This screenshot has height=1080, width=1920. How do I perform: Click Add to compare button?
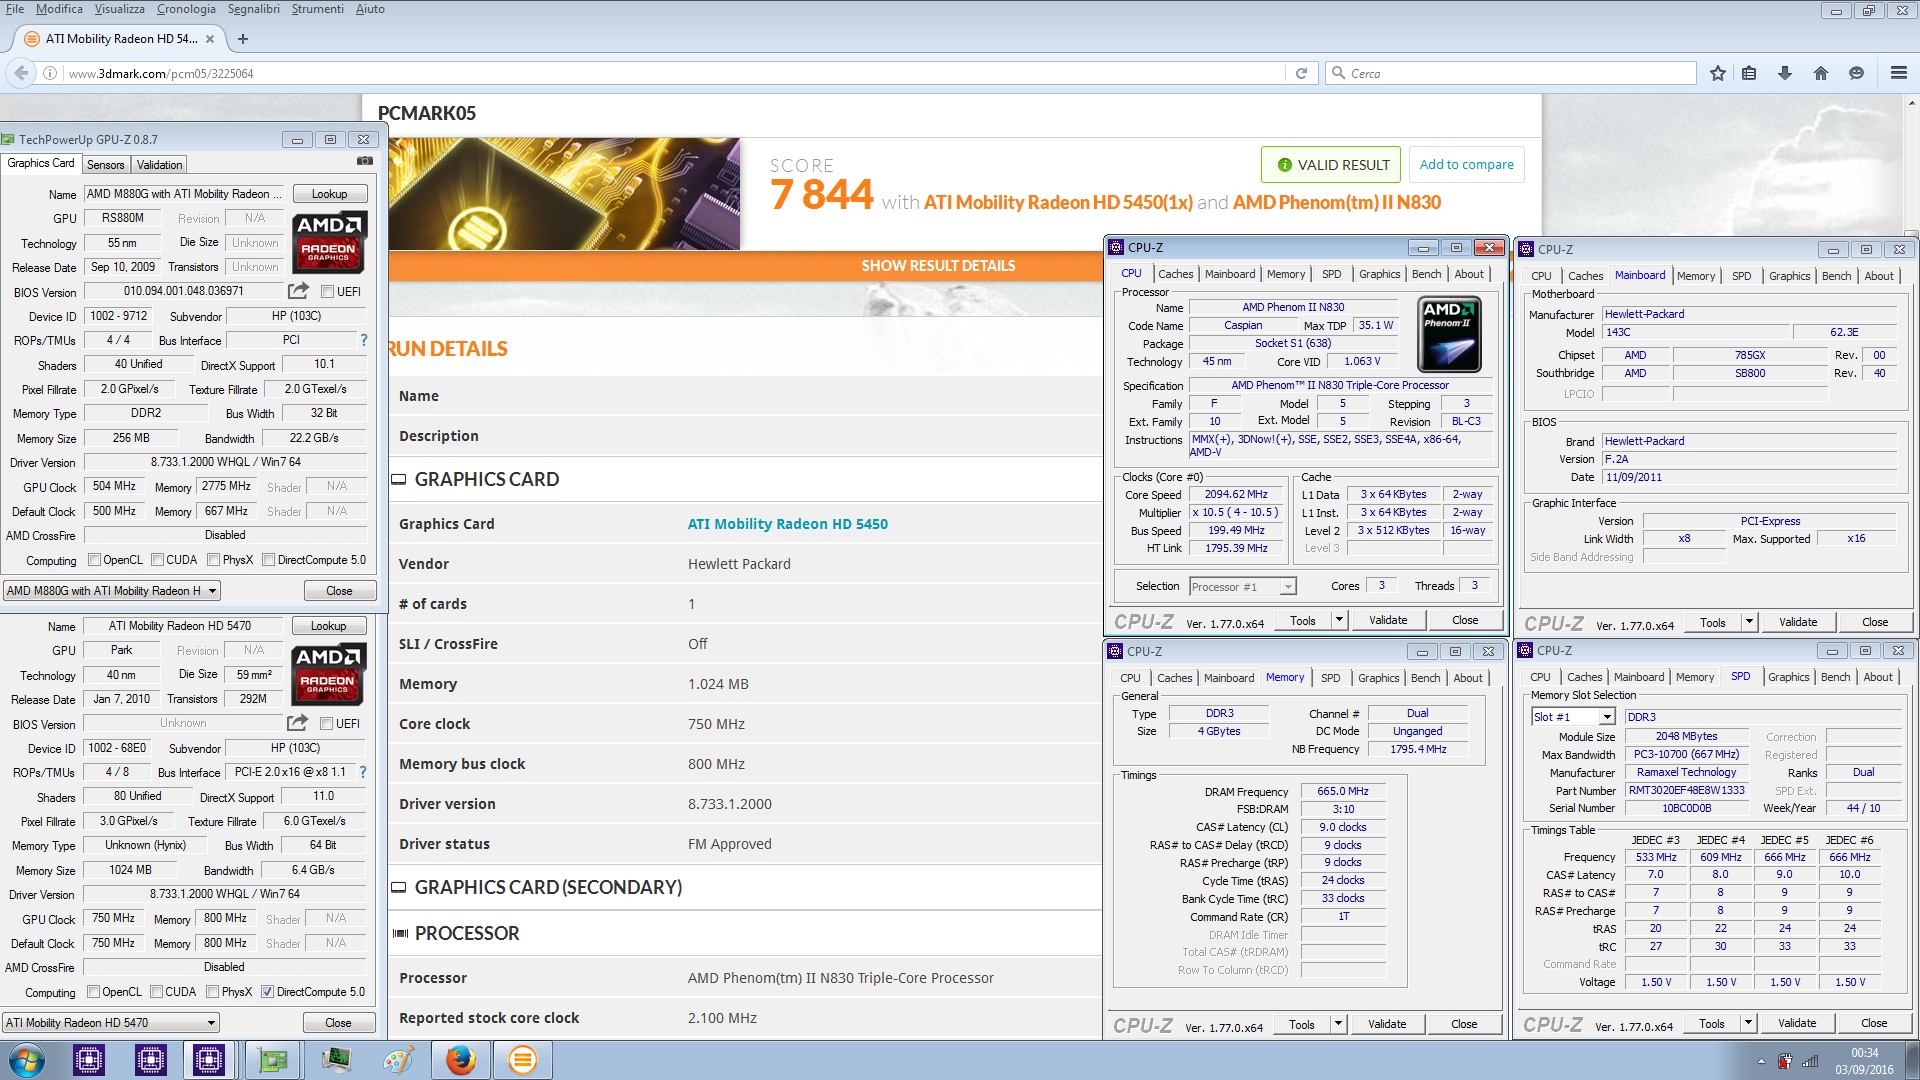tap(1466, 165)
